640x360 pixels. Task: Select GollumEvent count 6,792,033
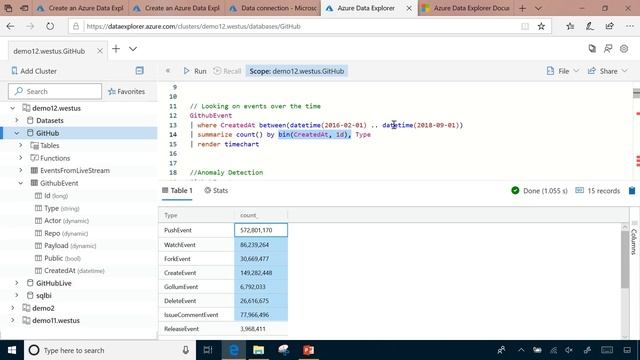(x=261, y=287)
